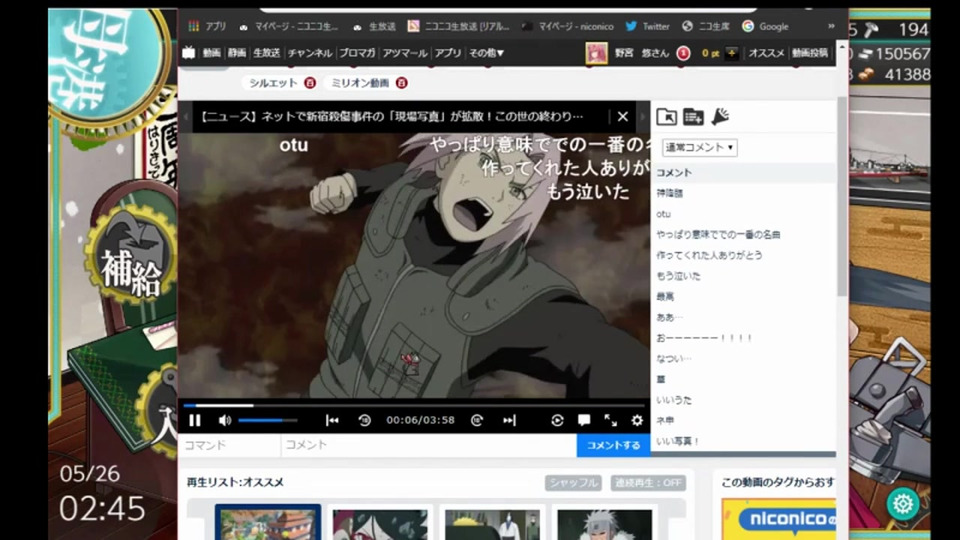Viewport: 960px width, 540px height.
Task: Select the 神階層 comment row
Action: 743,193
